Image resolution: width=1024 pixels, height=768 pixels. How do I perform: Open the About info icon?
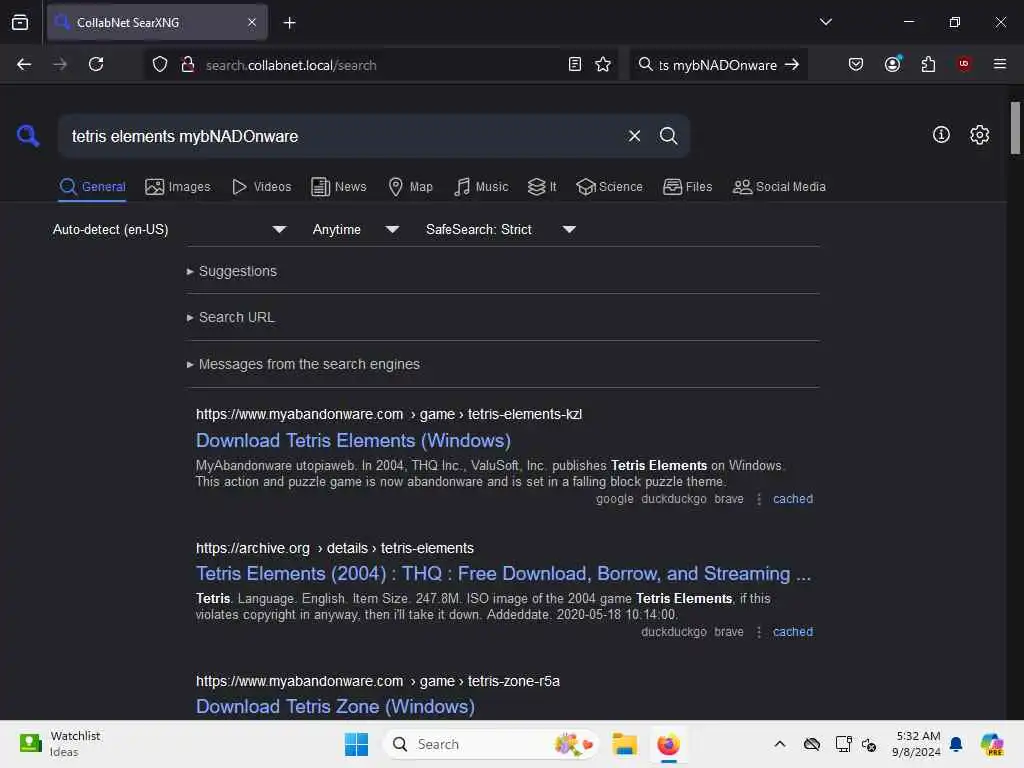(x=941, y=135)
